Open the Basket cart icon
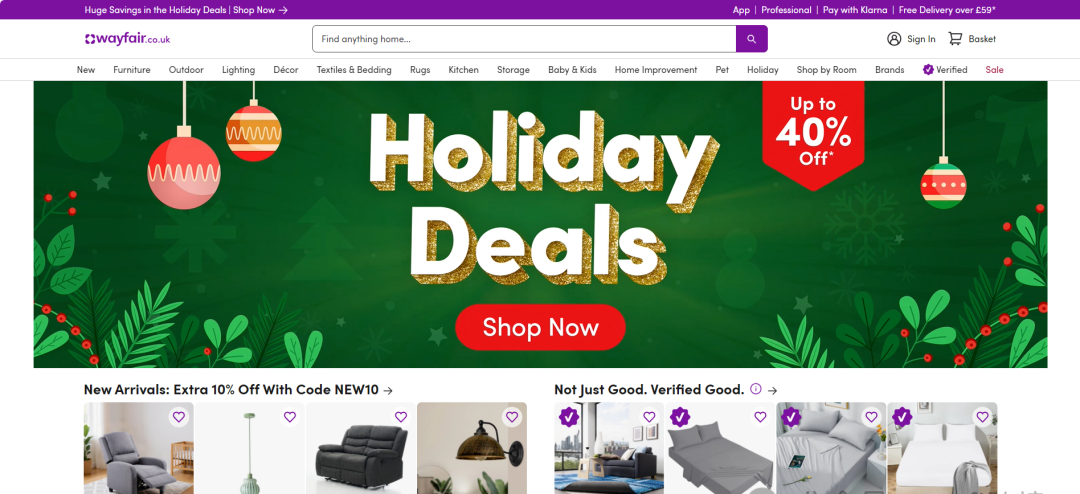 point(955,39)
